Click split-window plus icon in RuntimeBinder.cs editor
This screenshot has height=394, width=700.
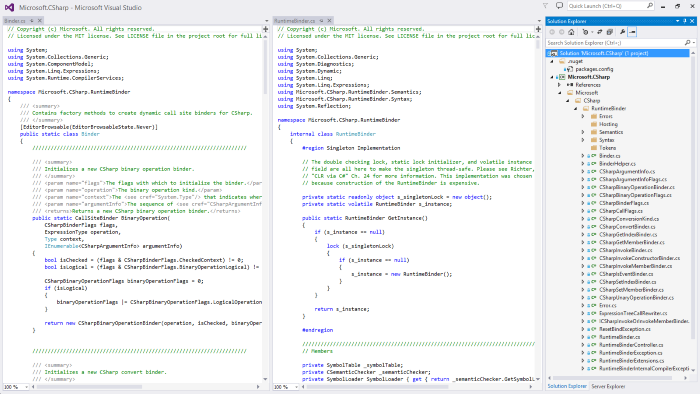coord(538,29)
